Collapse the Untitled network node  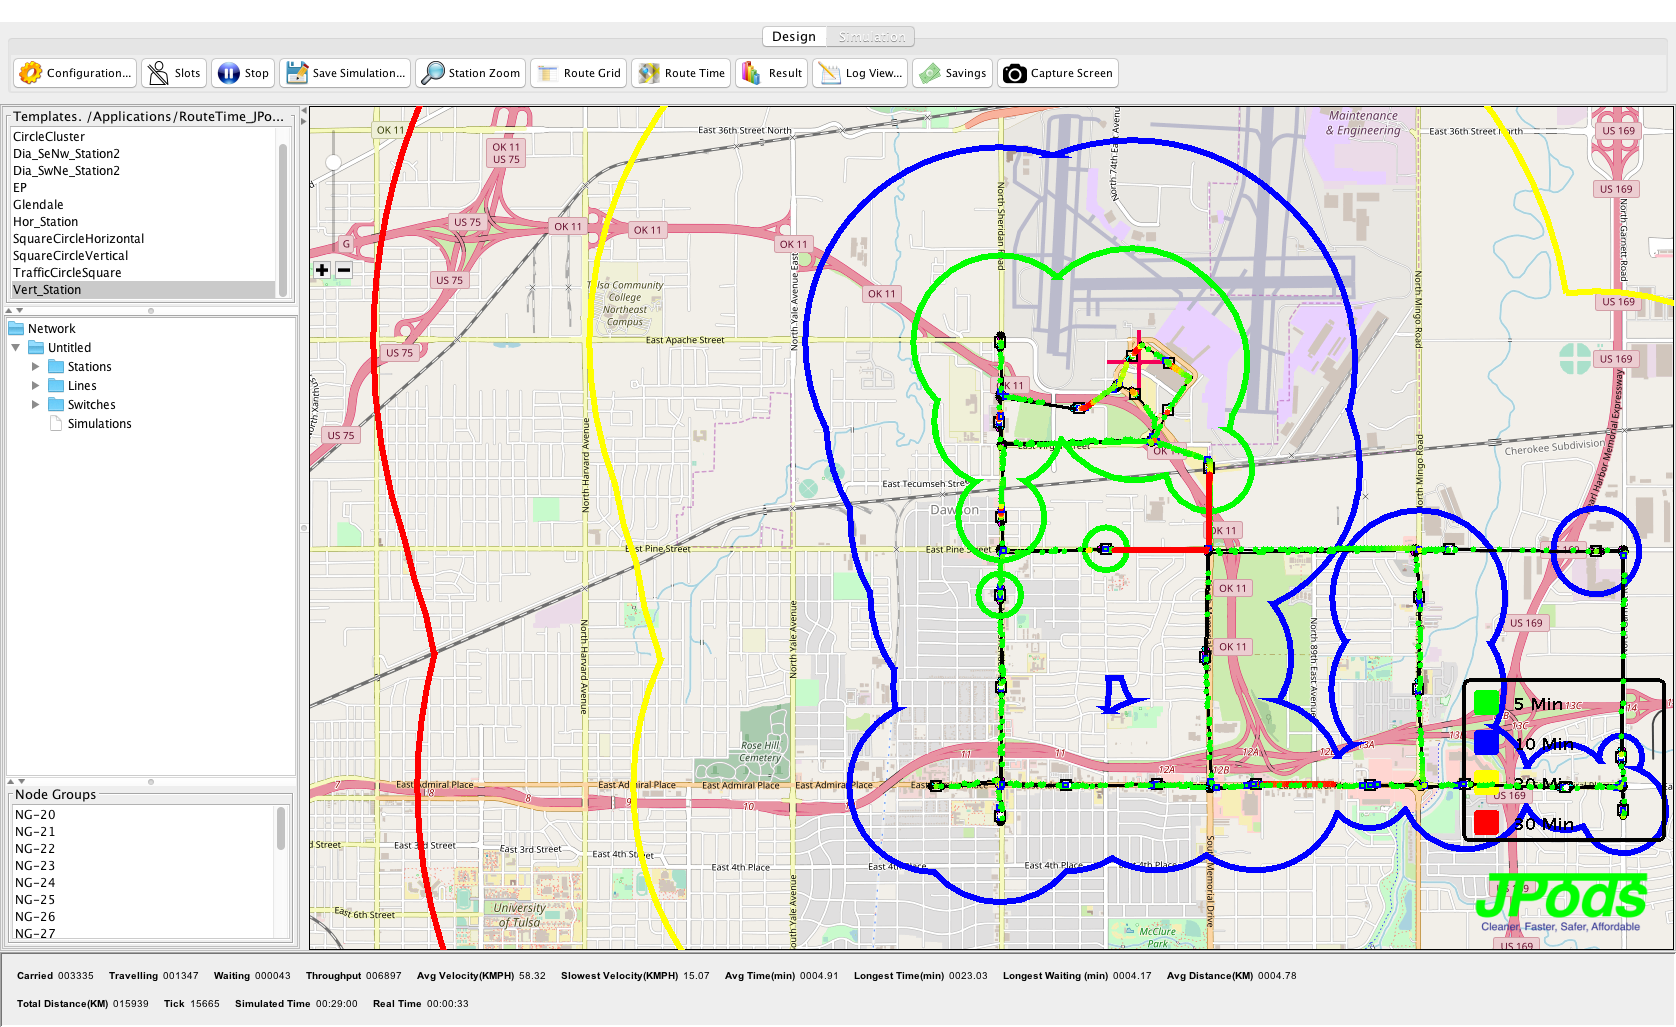(x=16, y=348)
